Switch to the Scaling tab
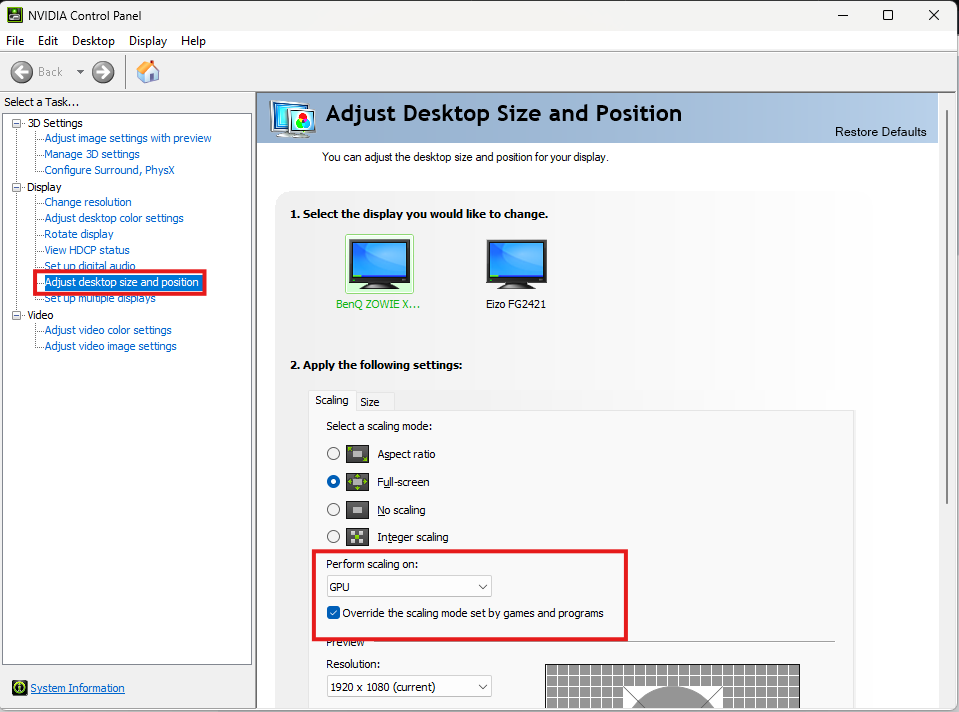 [x=331, y=400]
